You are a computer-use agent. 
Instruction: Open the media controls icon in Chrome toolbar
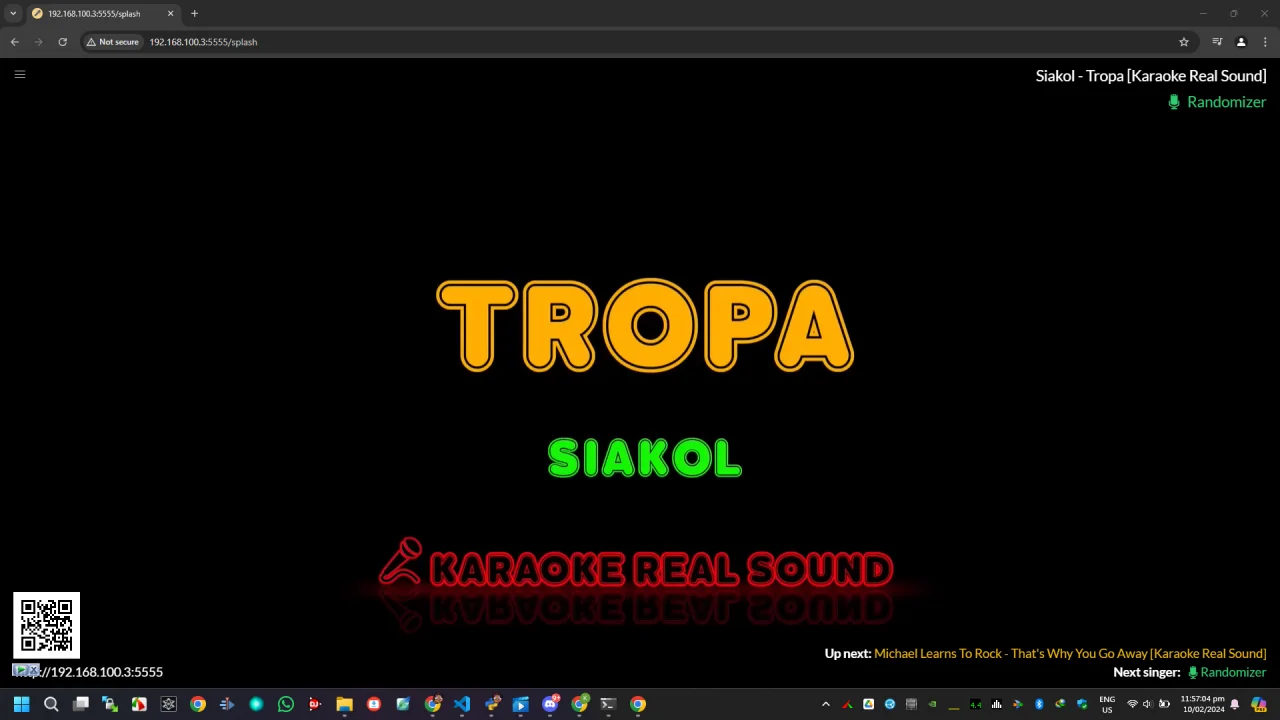point(1217,42)
